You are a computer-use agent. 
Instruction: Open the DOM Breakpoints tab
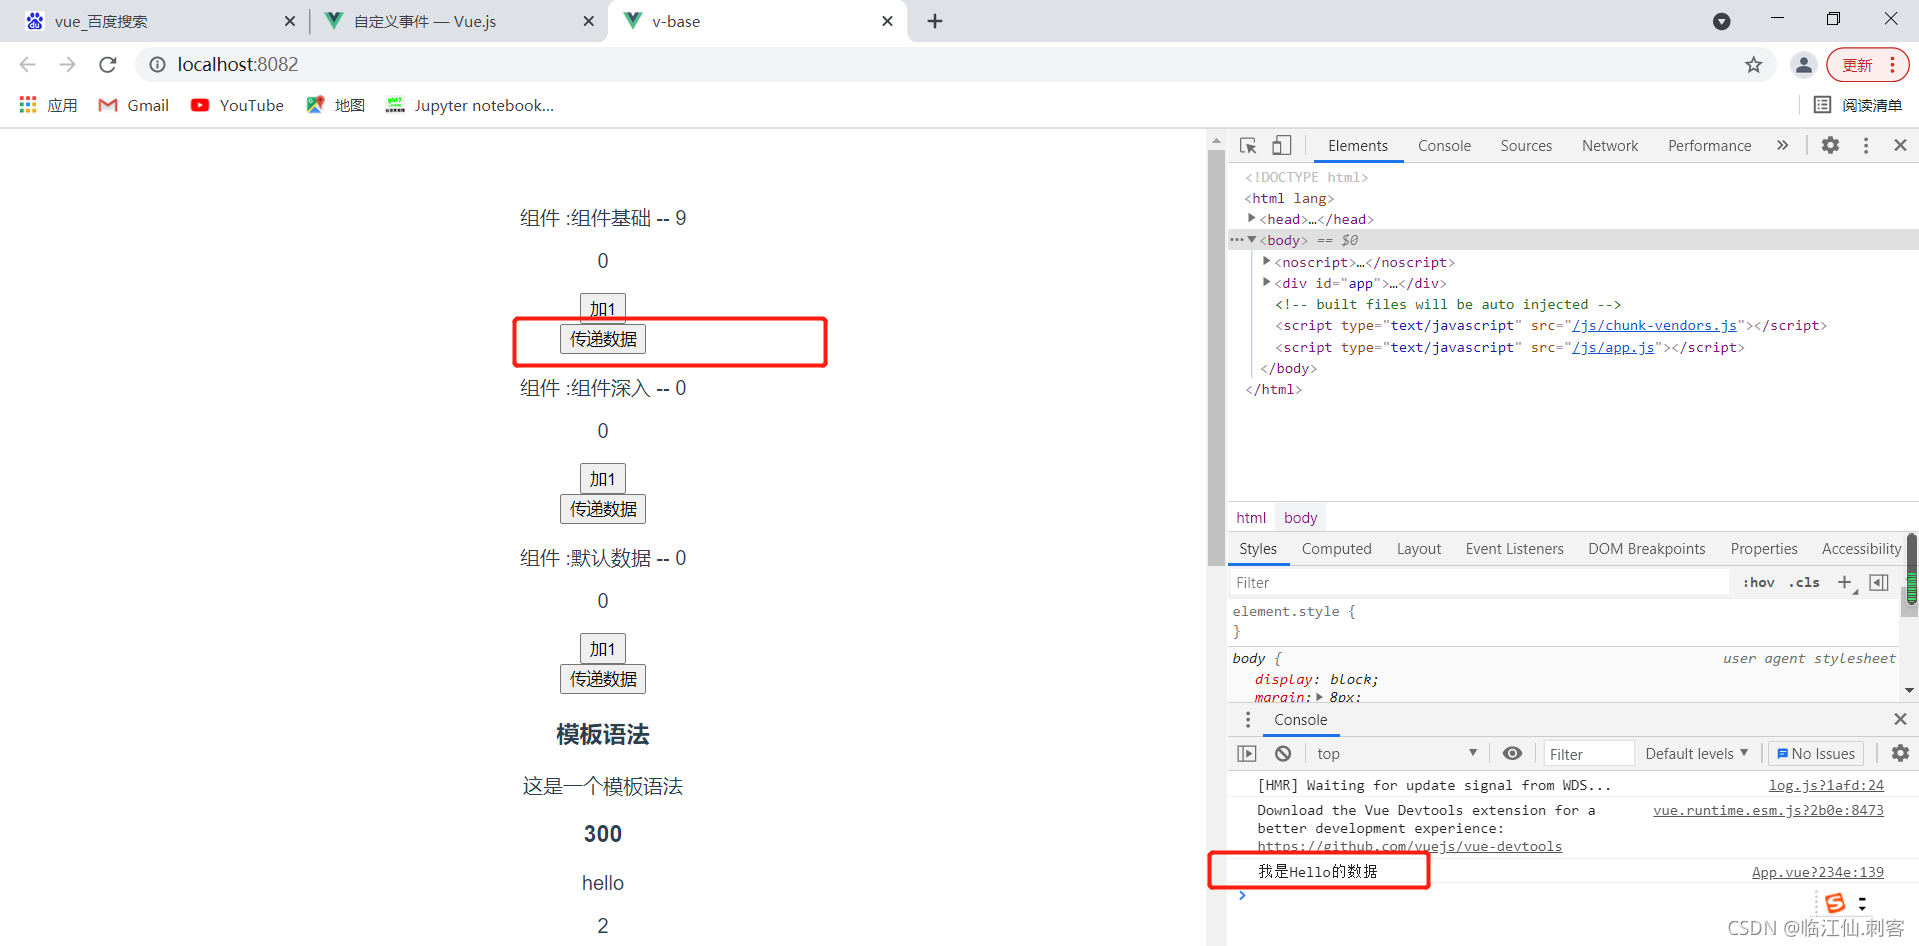pos(1646,549)
